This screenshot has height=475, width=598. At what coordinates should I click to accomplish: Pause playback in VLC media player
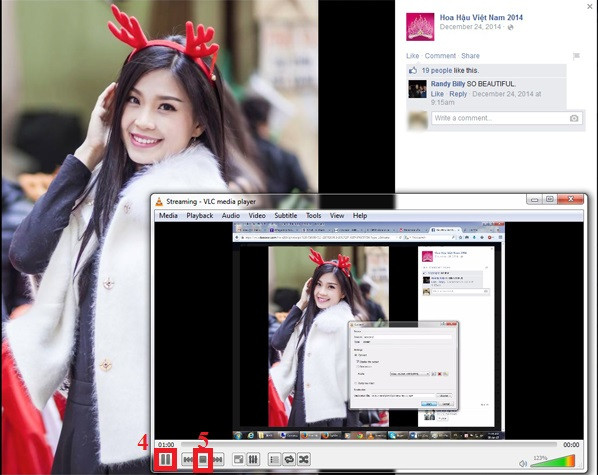166,459
